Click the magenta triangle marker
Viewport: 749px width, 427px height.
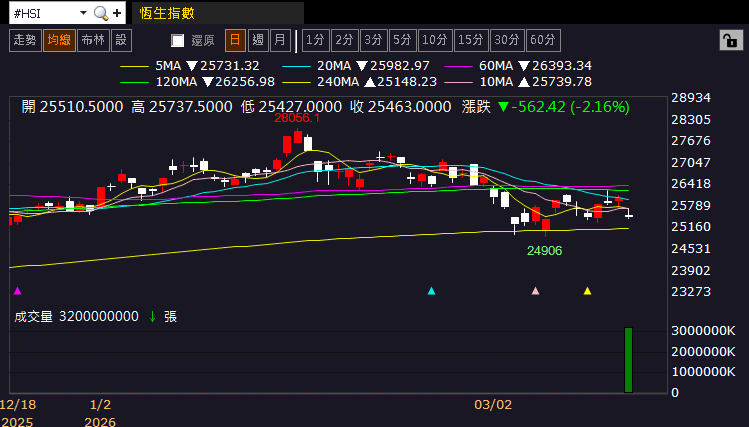[18, 291]
